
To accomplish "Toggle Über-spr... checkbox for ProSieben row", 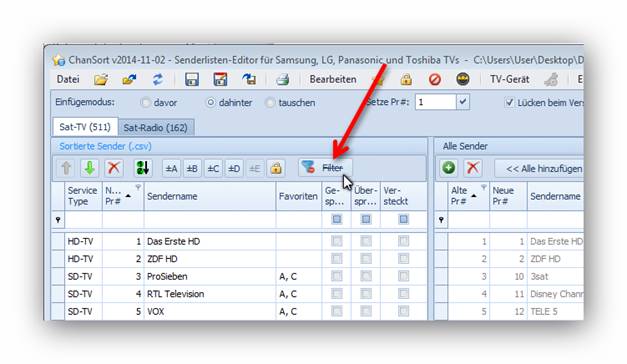I will pos(366,276).
